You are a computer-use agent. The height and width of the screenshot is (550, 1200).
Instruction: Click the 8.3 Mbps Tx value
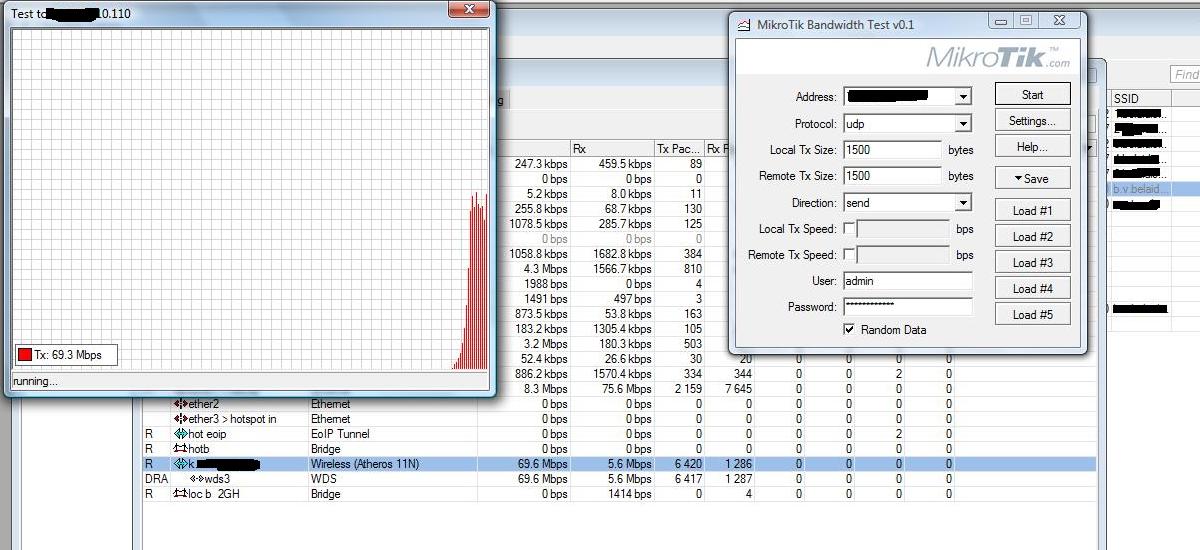pos(544,389)
